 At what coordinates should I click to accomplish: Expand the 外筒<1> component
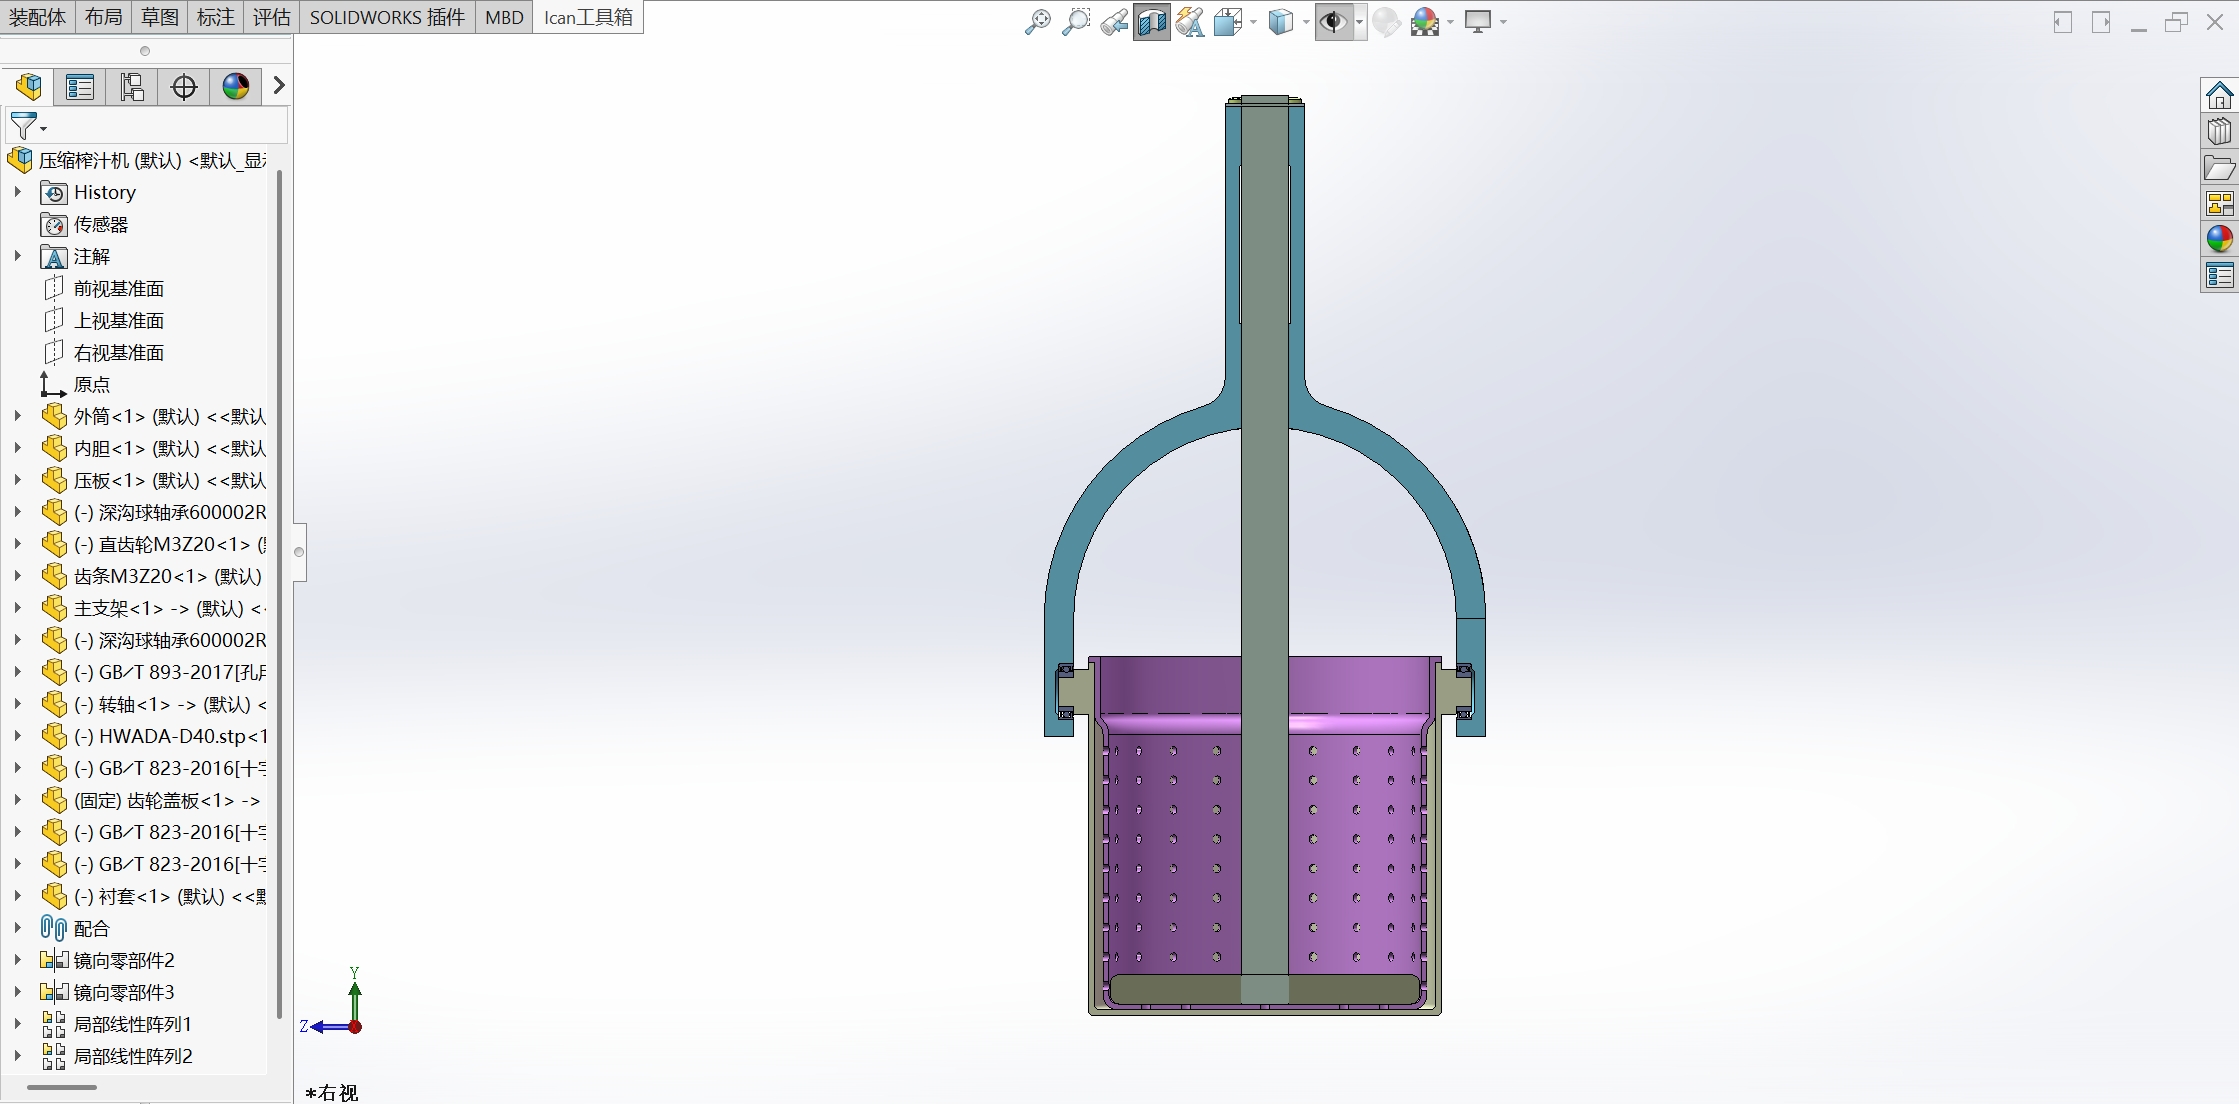click(17, 416)
